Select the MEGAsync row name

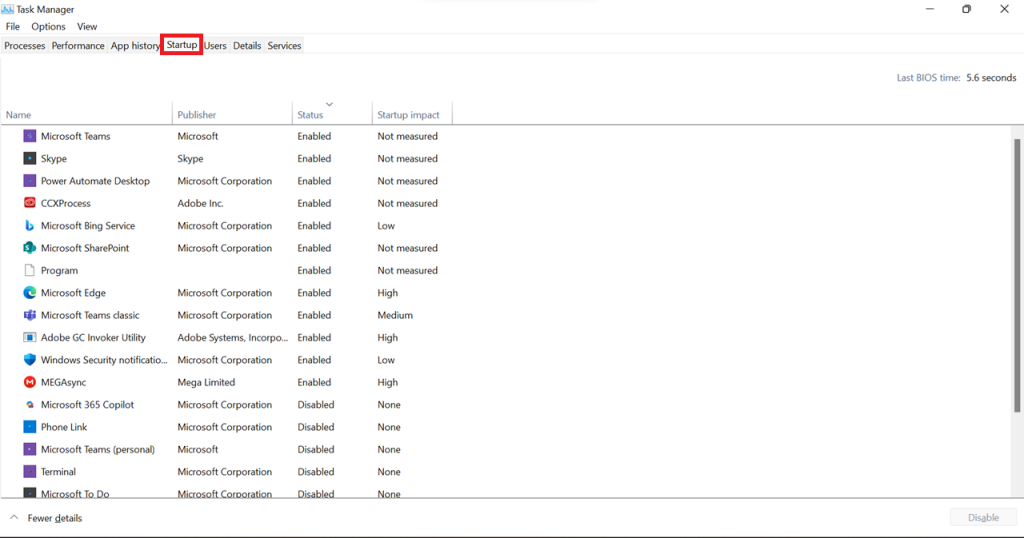(x=63, y=382)
